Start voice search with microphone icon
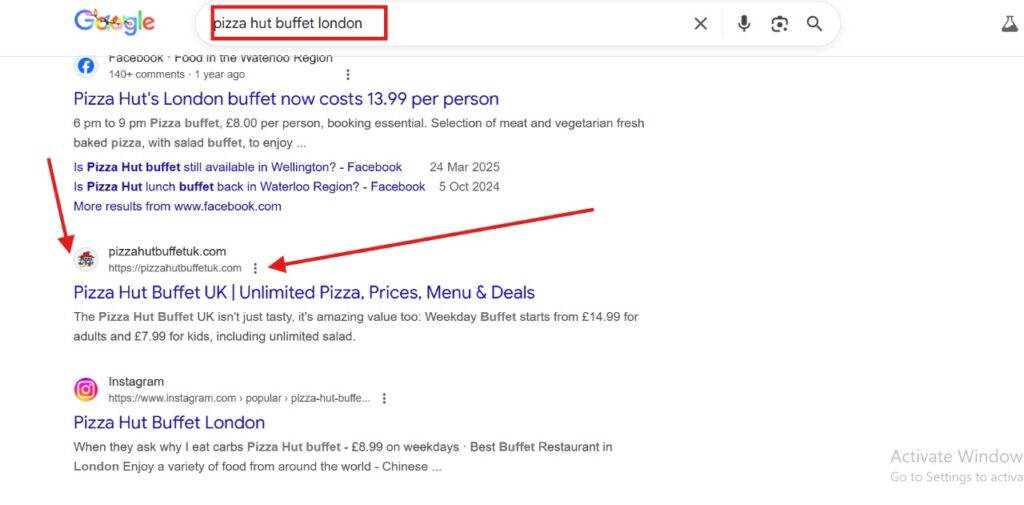Image resolution: width=1024 pixels, height=505 pixels. click(744, 24)
